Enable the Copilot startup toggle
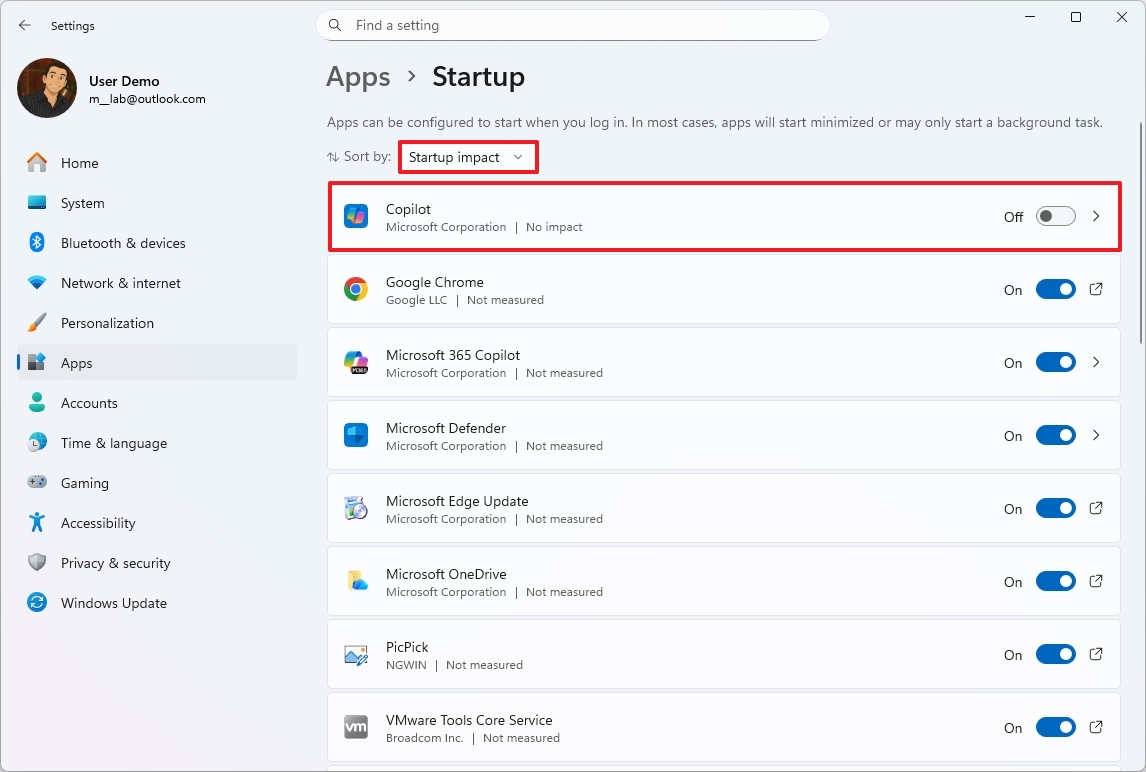 (x=1055, y=216)
